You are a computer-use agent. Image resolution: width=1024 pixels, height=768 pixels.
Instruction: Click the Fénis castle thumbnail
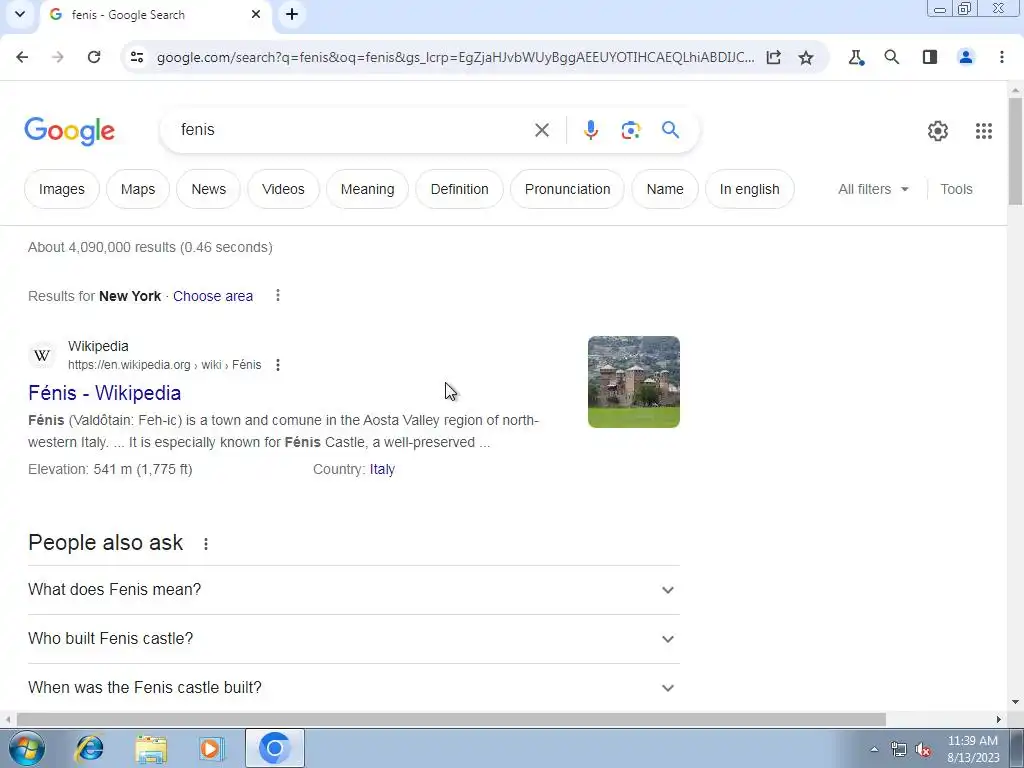coord(633,382)
